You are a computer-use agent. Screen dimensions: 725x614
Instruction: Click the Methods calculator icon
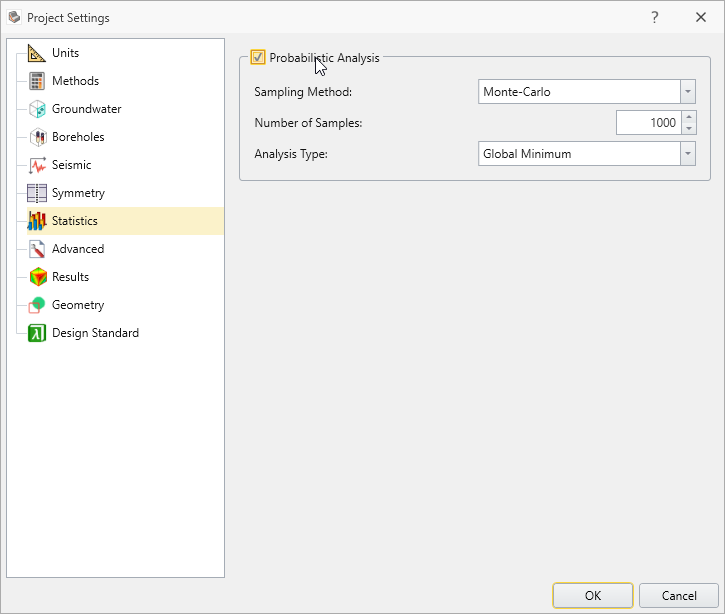click(37, 81)
